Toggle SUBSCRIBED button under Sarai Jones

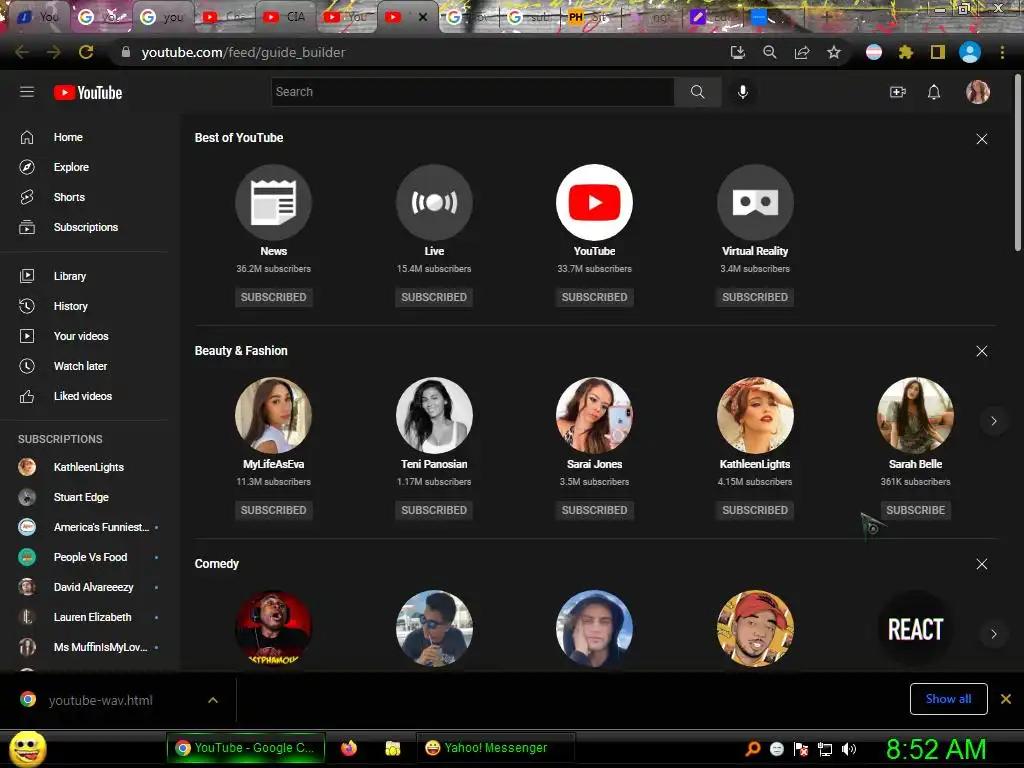pos(594,510)
